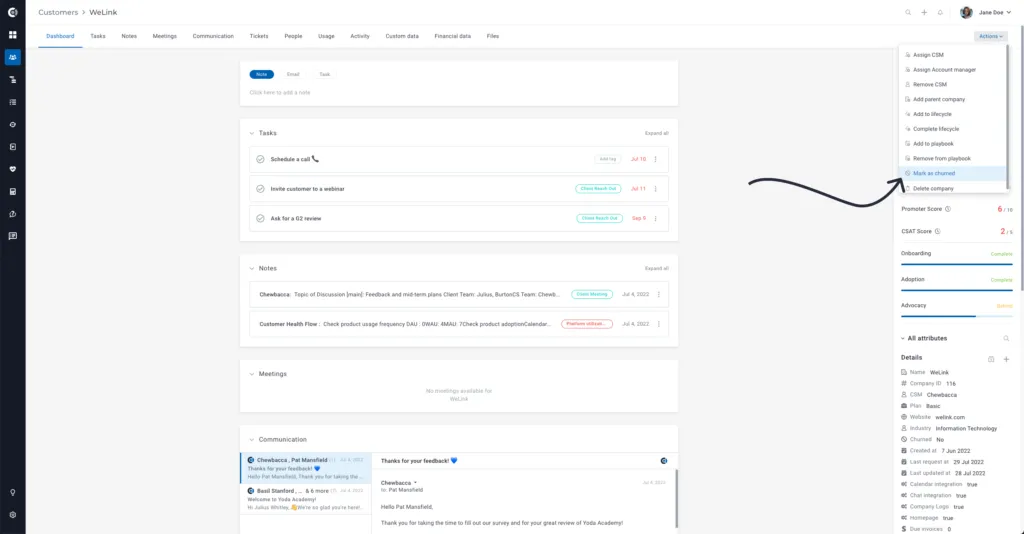This screenshot has height=534, width=1024.
Task: Click plus icon in Details section
Action: coord(1006,359)
